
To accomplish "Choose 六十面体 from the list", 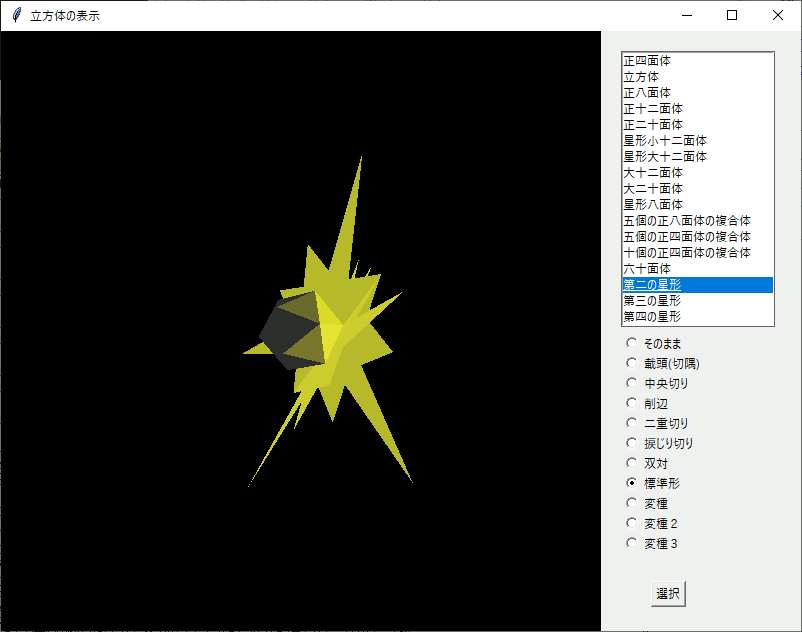I will (x=698, y=268).
